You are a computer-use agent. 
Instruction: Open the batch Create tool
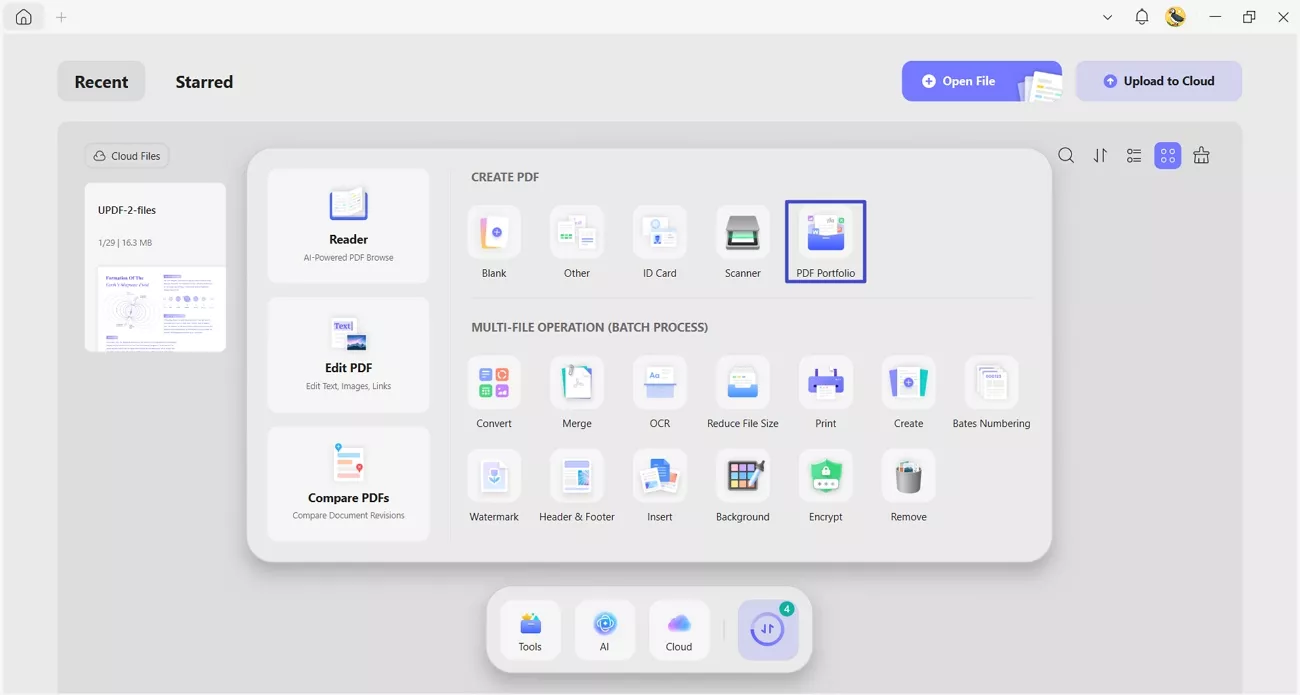tap(909, 393)
